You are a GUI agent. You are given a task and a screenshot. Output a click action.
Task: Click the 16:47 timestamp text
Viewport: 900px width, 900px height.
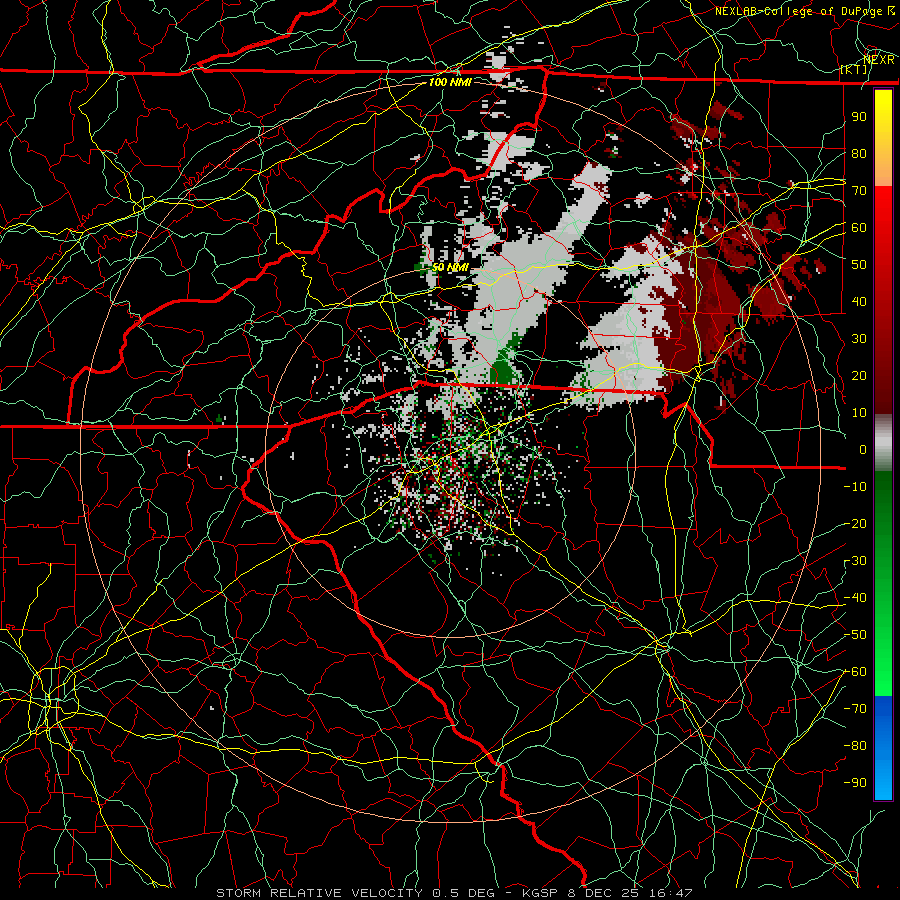(672, 893)
